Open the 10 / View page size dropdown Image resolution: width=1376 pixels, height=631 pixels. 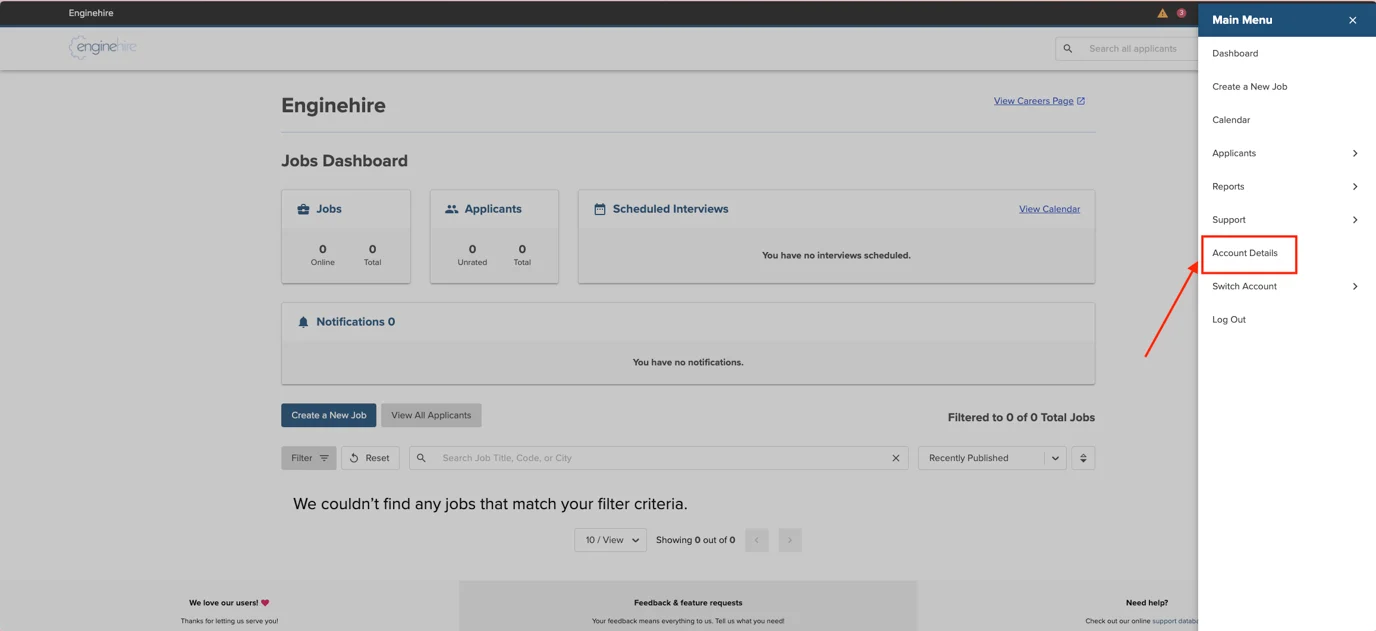[610, 540]
